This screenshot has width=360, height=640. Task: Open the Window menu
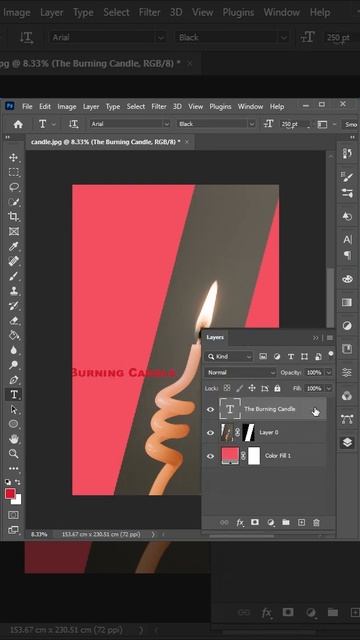[250, 107]
